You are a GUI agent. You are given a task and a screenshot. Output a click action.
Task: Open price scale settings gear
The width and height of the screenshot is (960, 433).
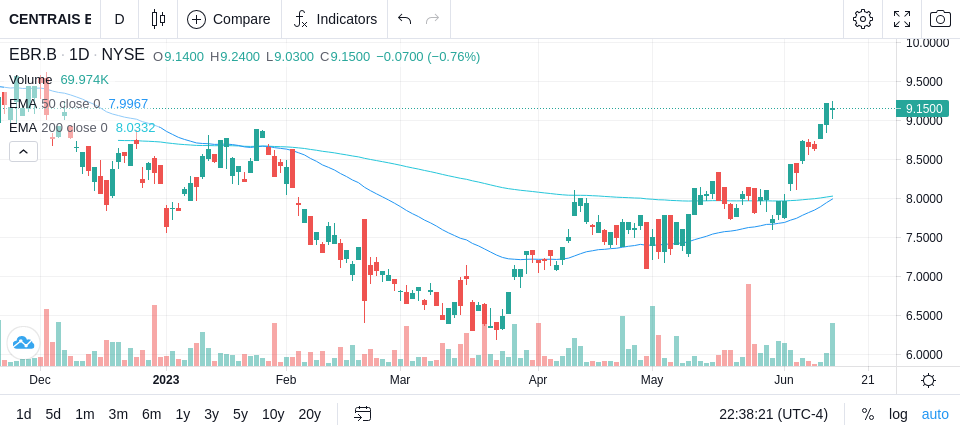[928, 380]
